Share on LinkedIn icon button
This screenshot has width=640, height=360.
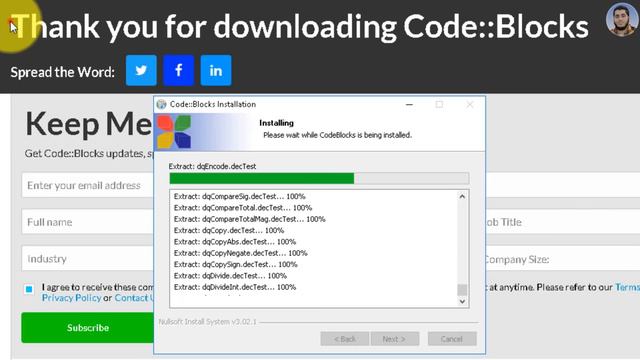[216, 70]
